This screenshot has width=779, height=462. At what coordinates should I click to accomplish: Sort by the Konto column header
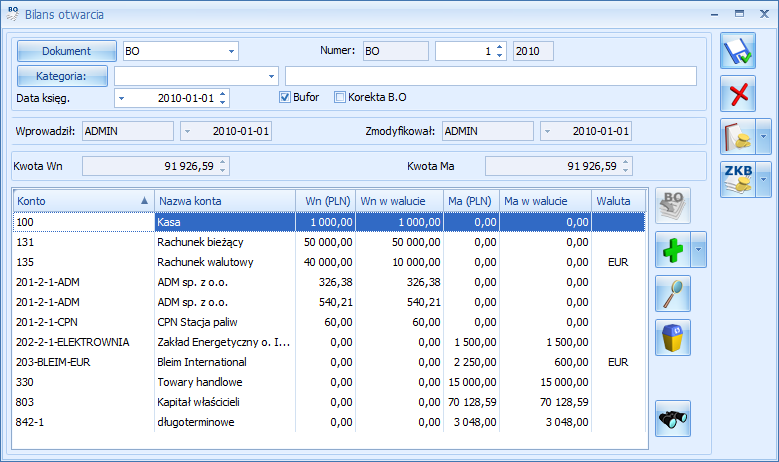click(83, 201)
